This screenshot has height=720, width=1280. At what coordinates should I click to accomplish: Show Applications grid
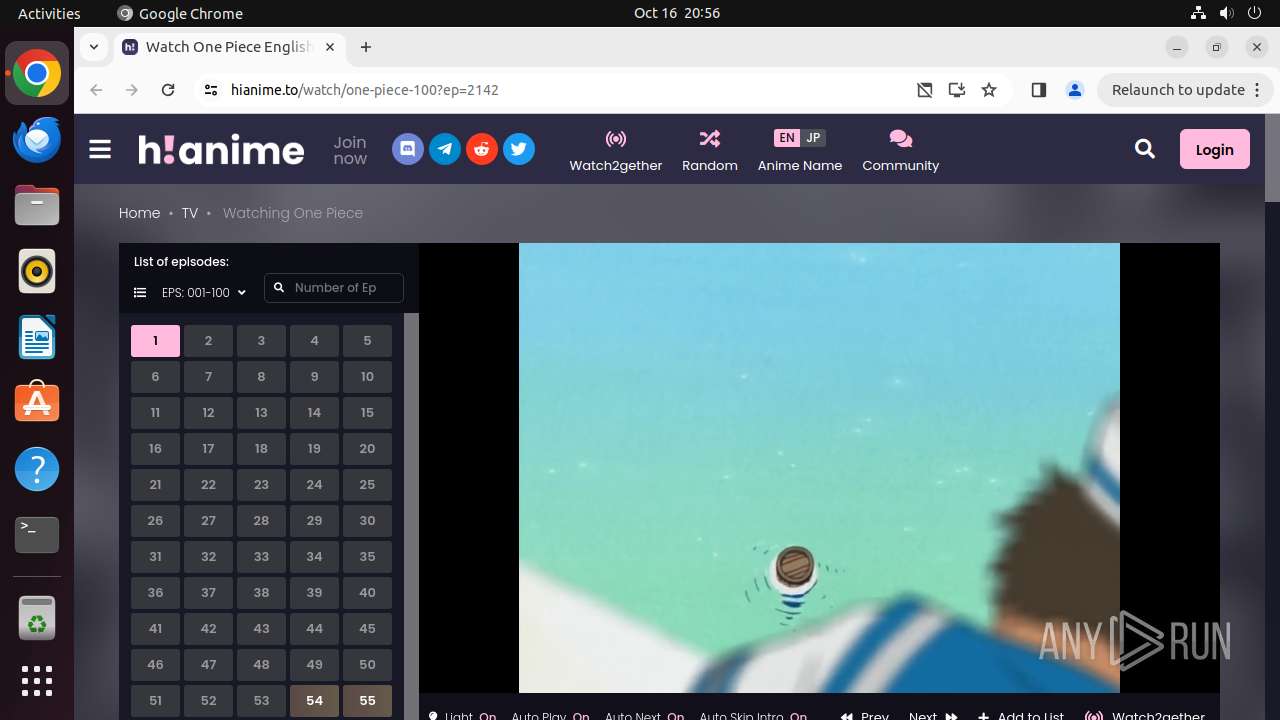pyautogui.click(x=37, y=681)
